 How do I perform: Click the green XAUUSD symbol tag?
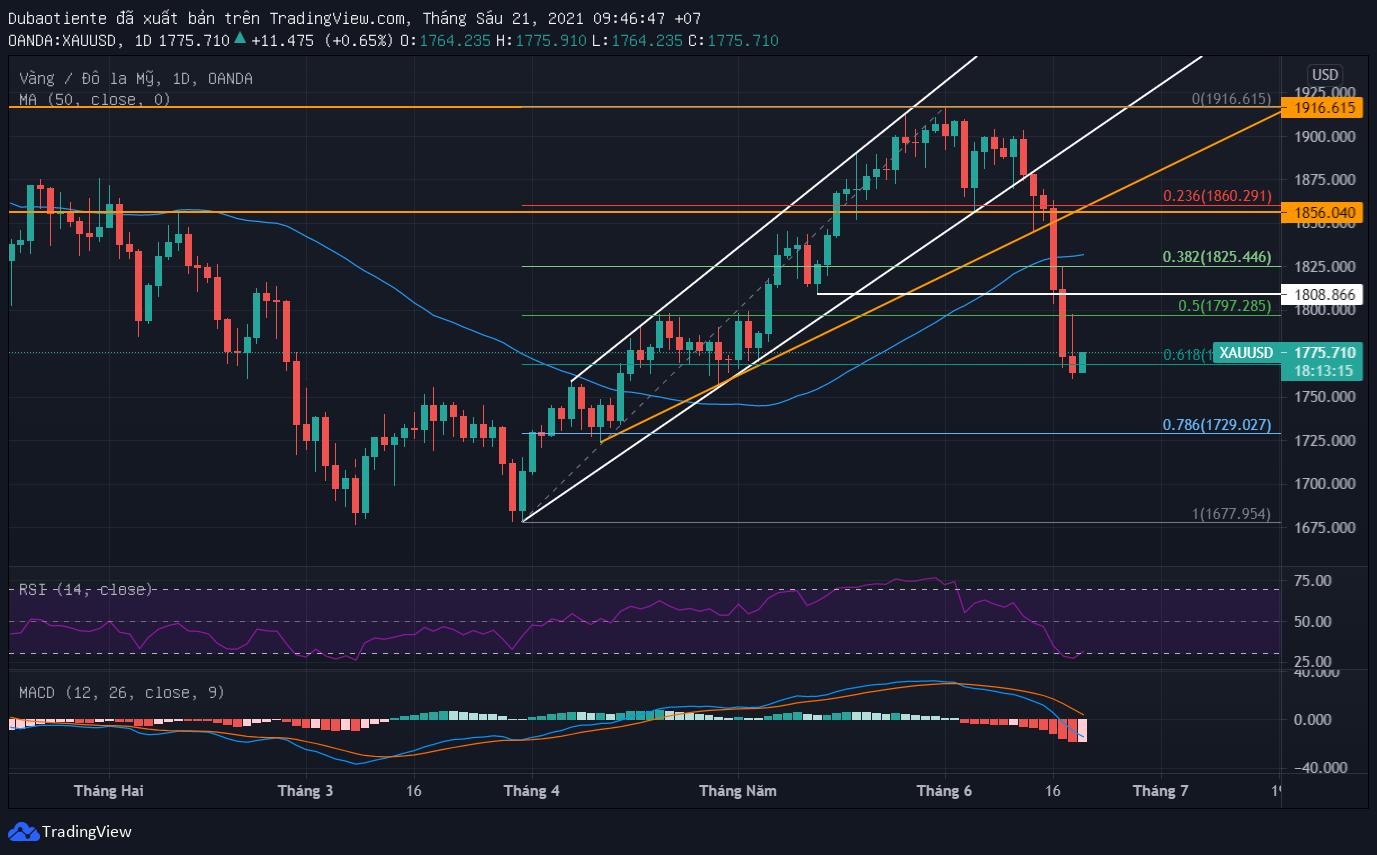pos(1248,352)
